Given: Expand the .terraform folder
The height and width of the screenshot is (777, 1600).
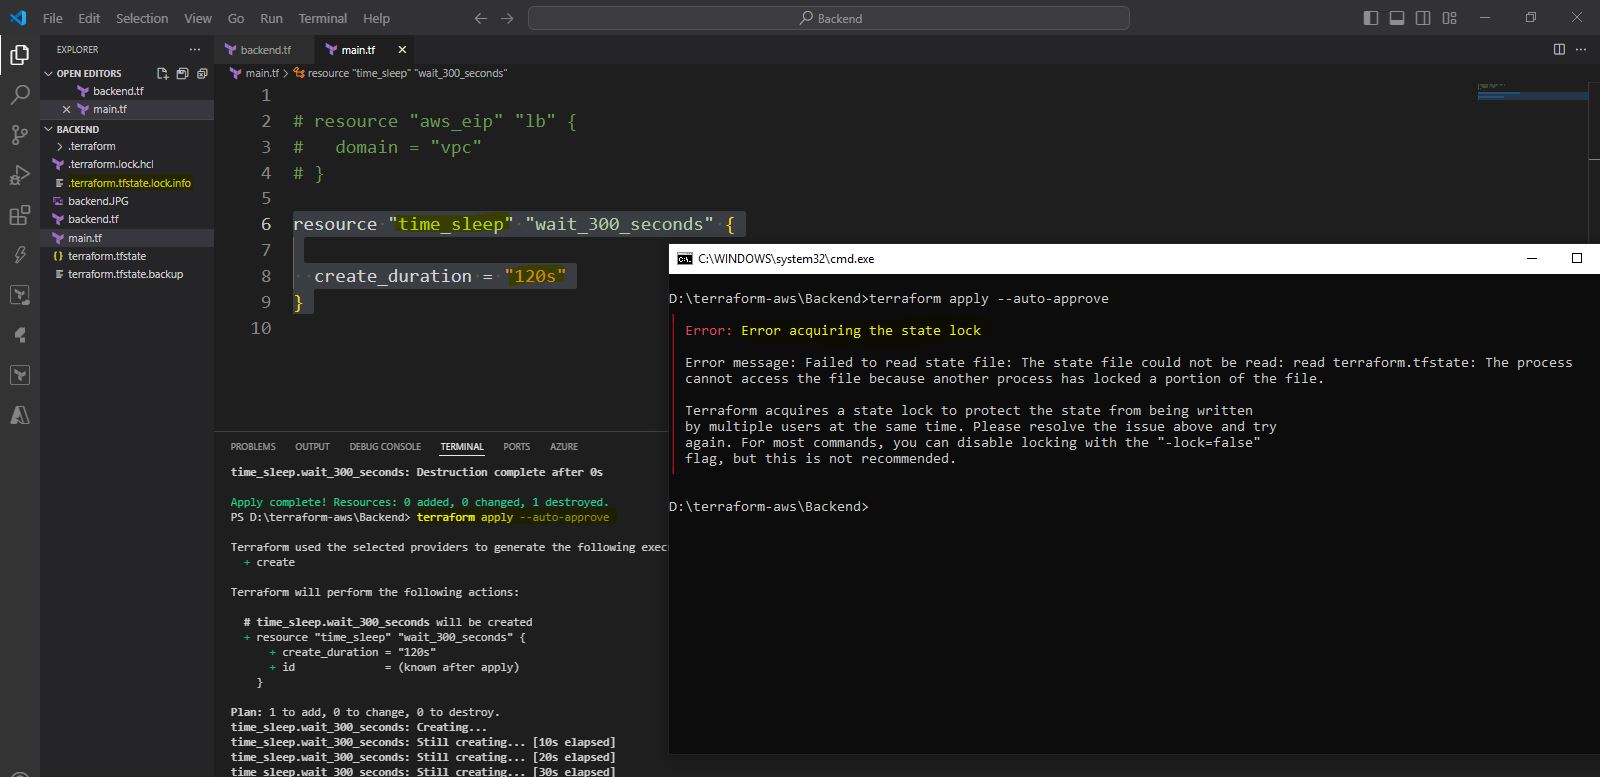Looking at the screenshot, I should [x=92, y=146].
